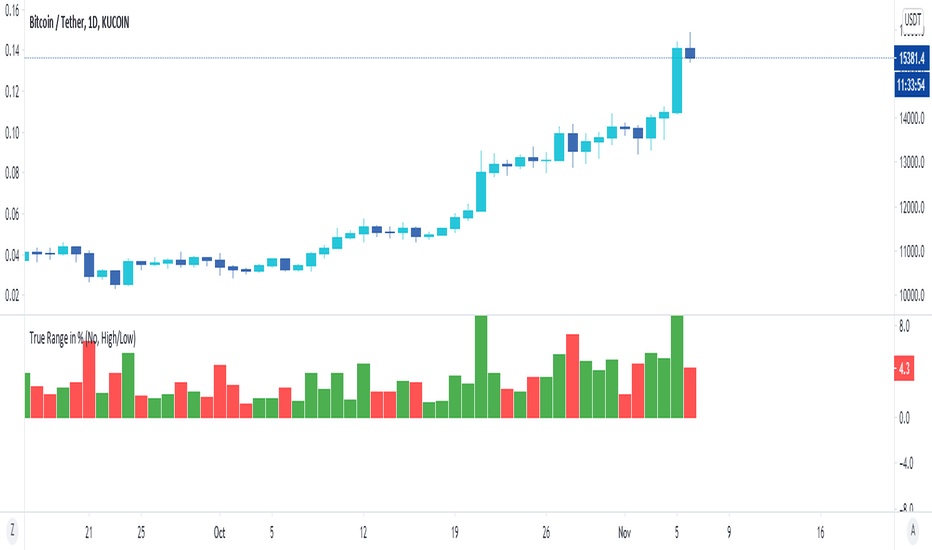This screenshot has height=550, width=932.
Task: Toggle the A auto-scale button
Action: pos(913,530)
